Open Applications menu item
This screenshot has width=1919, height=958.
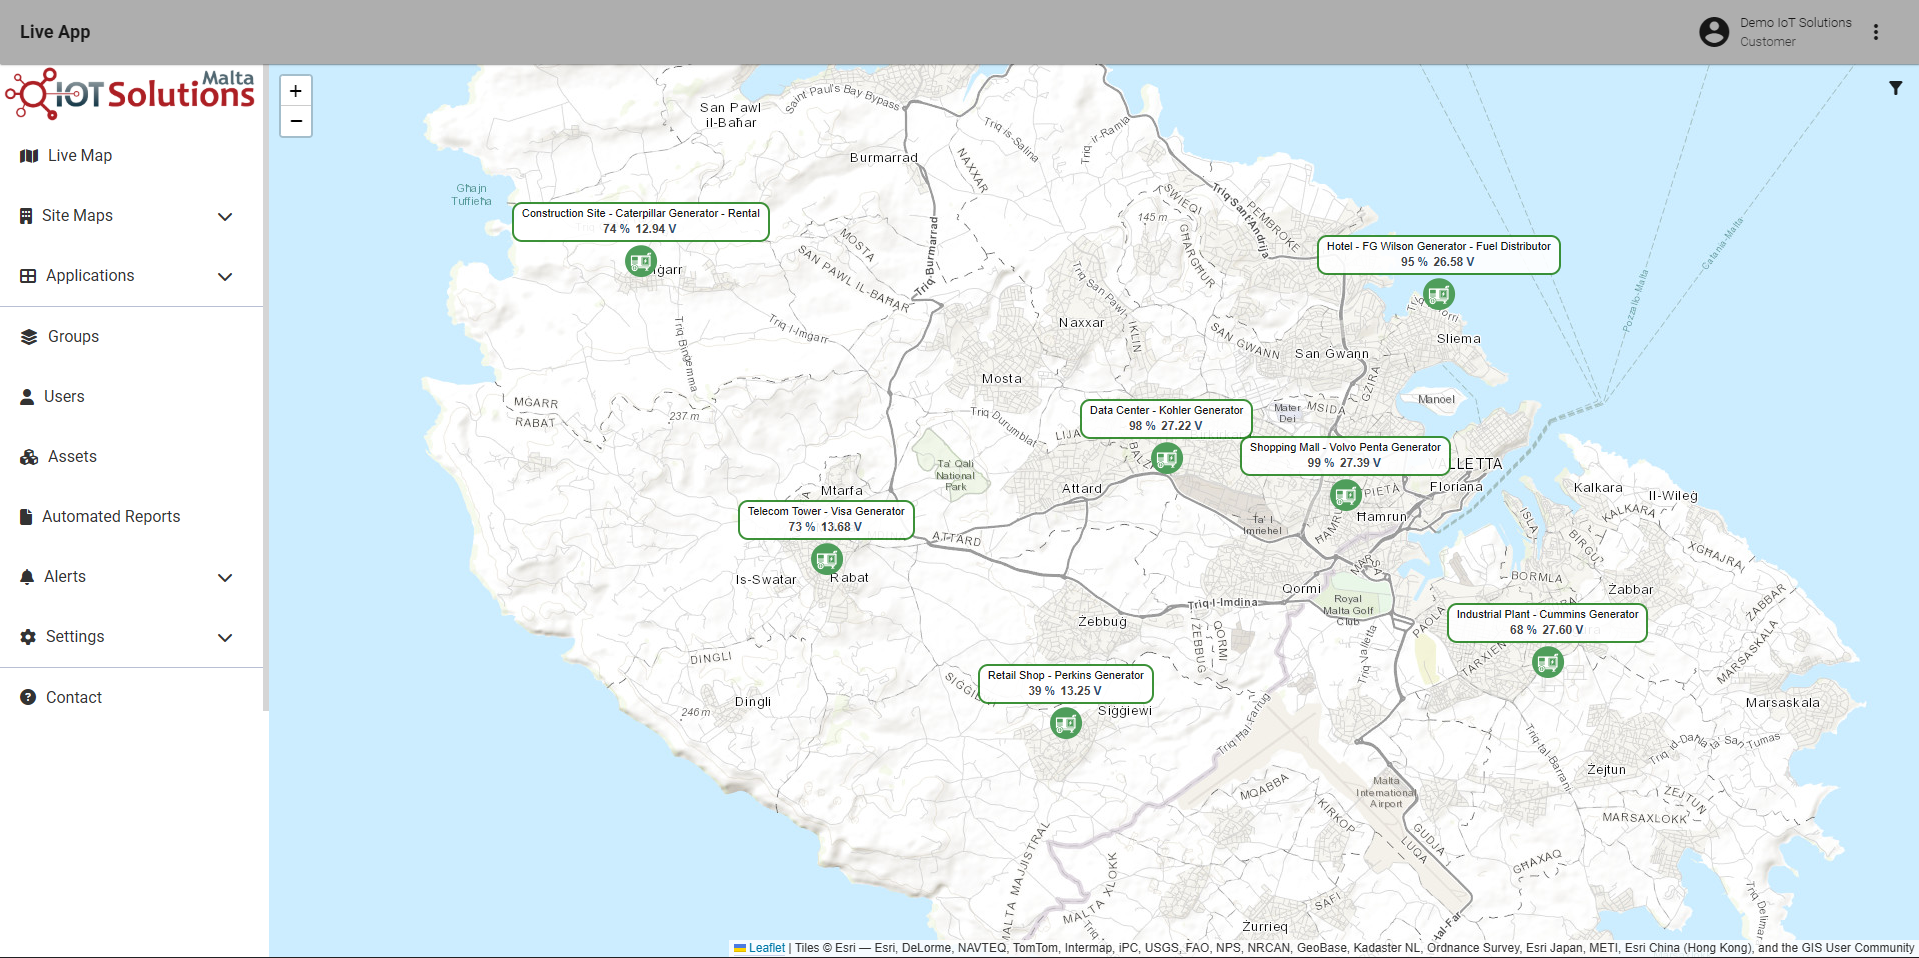90,276
